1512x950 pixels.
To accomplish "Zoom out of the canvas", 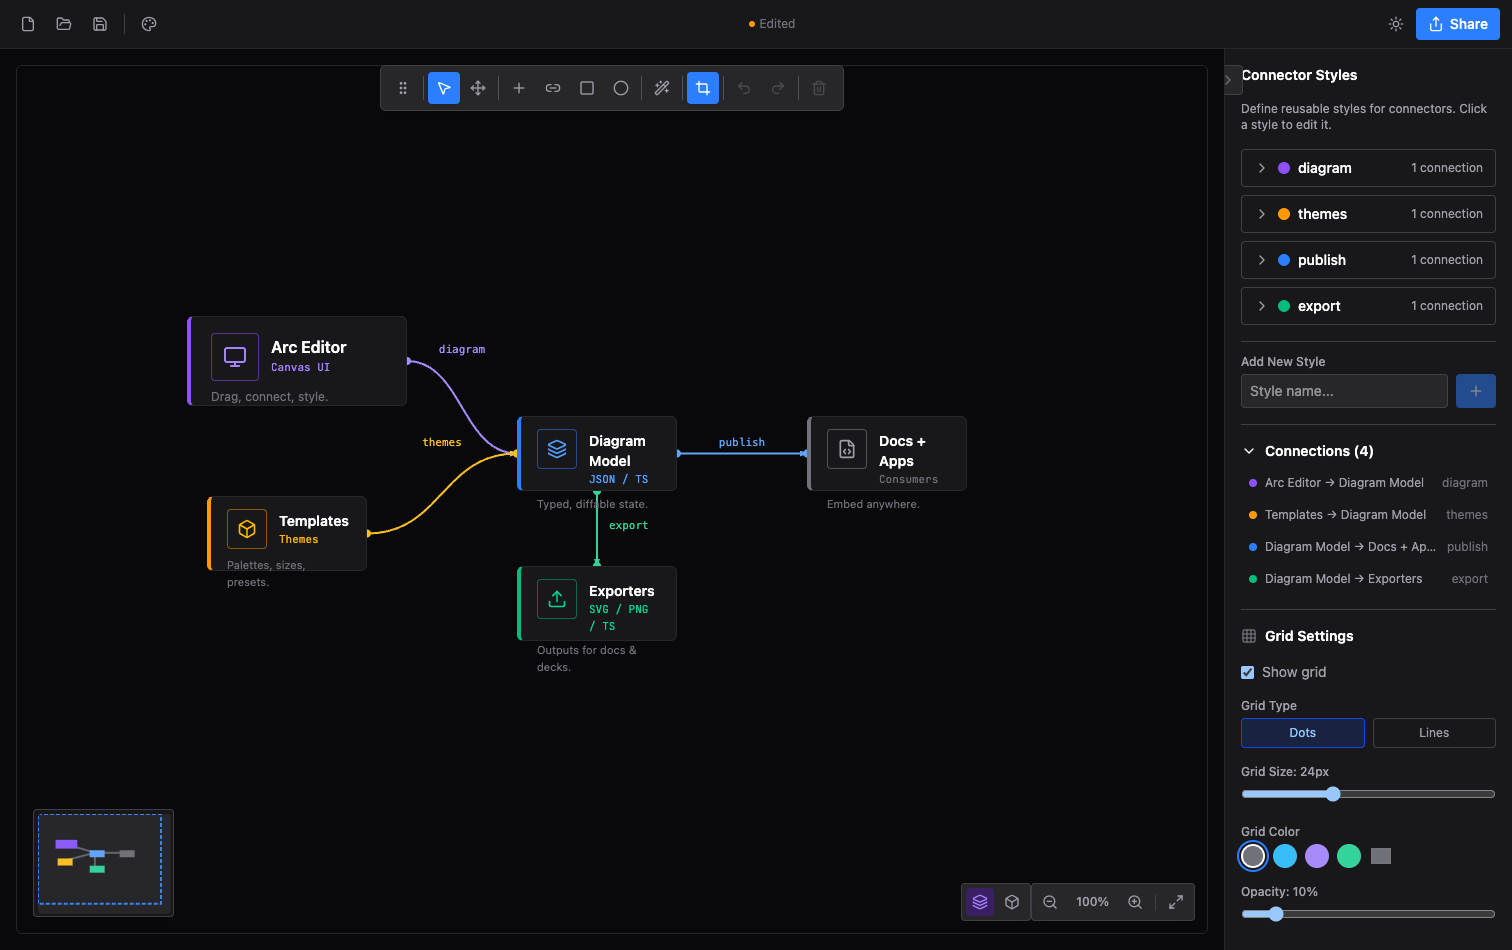I will point(1050,902).
